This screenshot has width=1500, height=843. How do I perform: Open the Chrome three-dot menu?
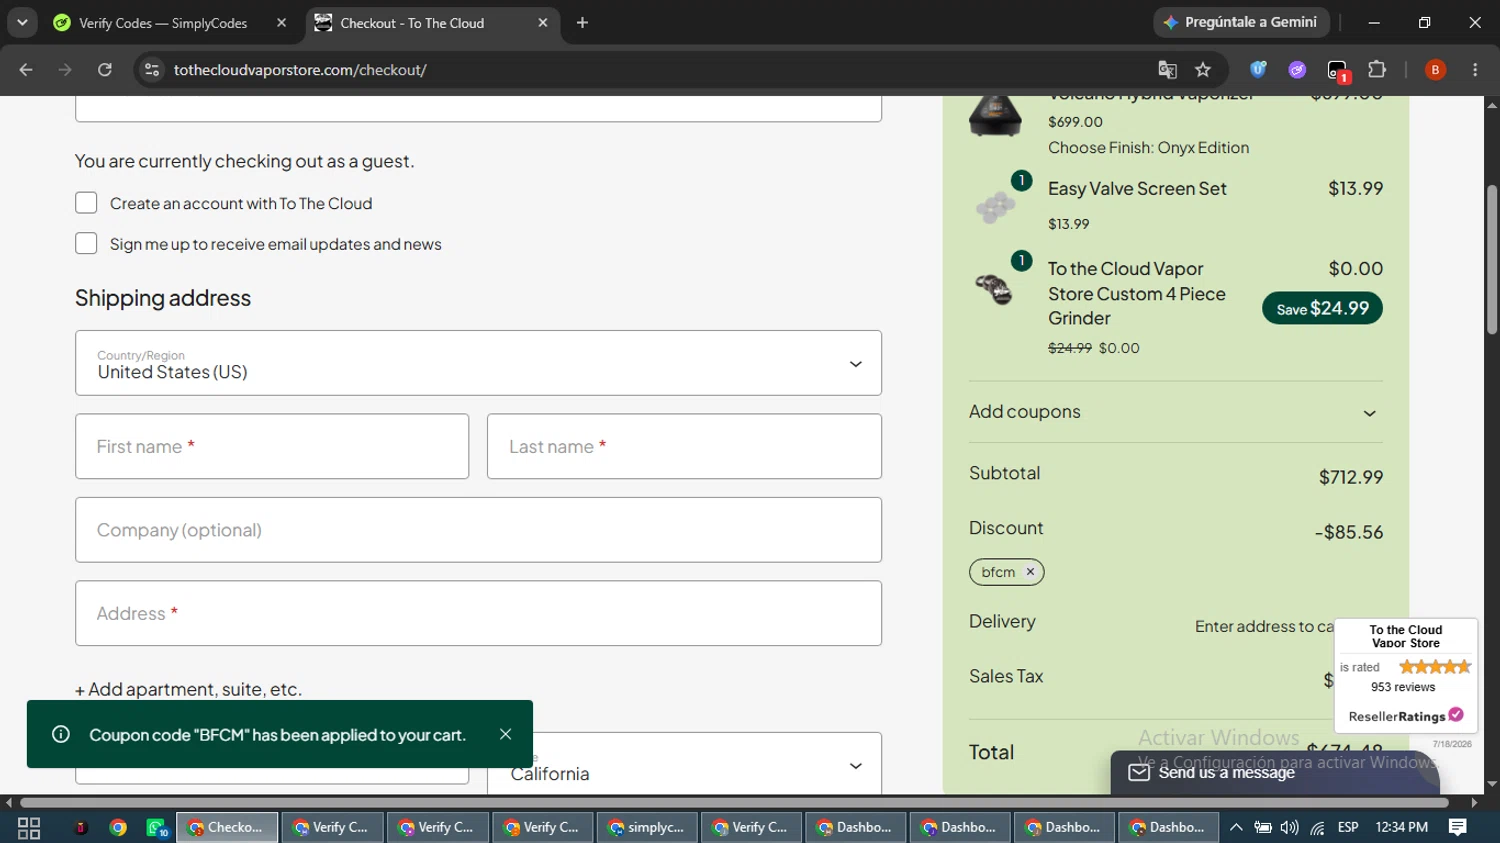(x=1475, y=70)
